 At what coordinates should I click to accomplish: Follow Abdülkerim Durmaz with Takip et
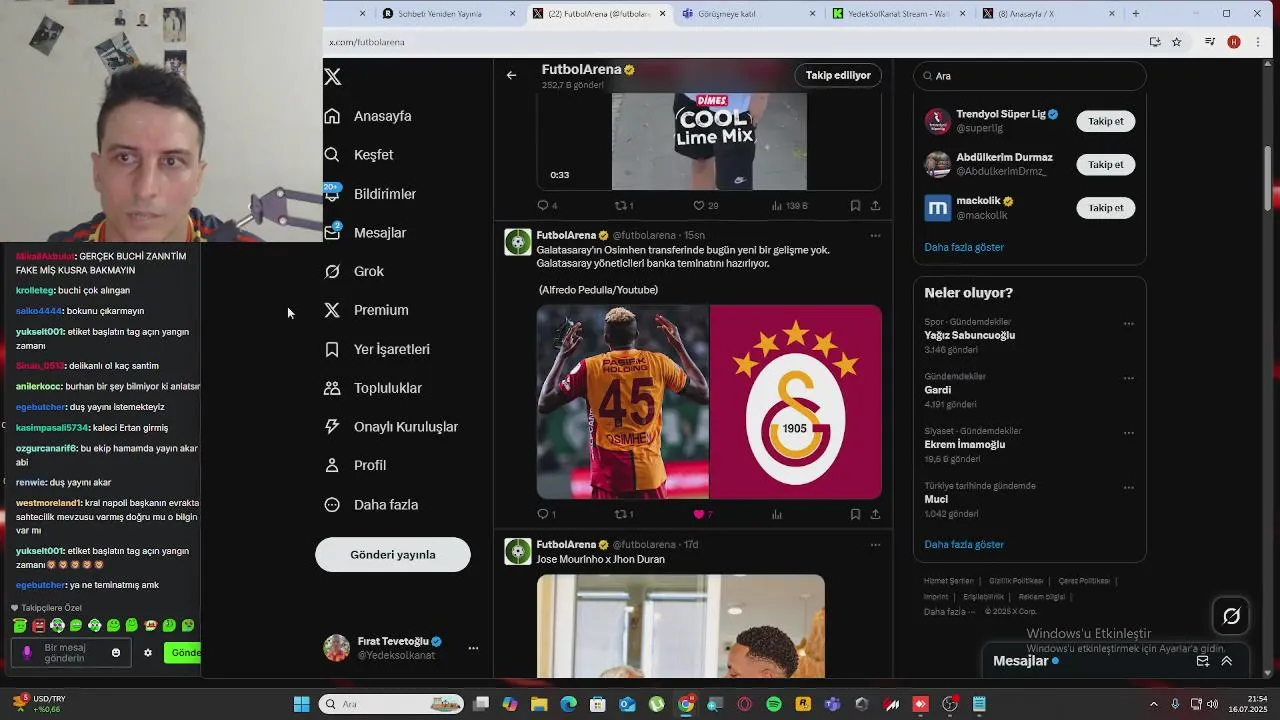[x=1105, y=164]
